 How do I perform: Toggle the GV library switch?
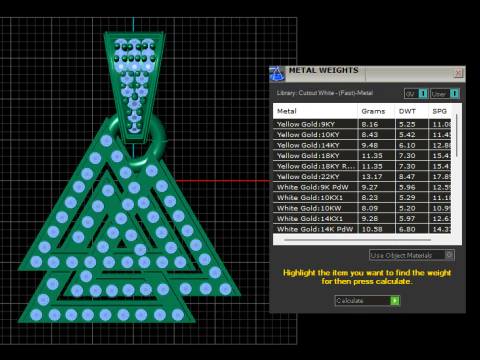(x=416, y=94)
